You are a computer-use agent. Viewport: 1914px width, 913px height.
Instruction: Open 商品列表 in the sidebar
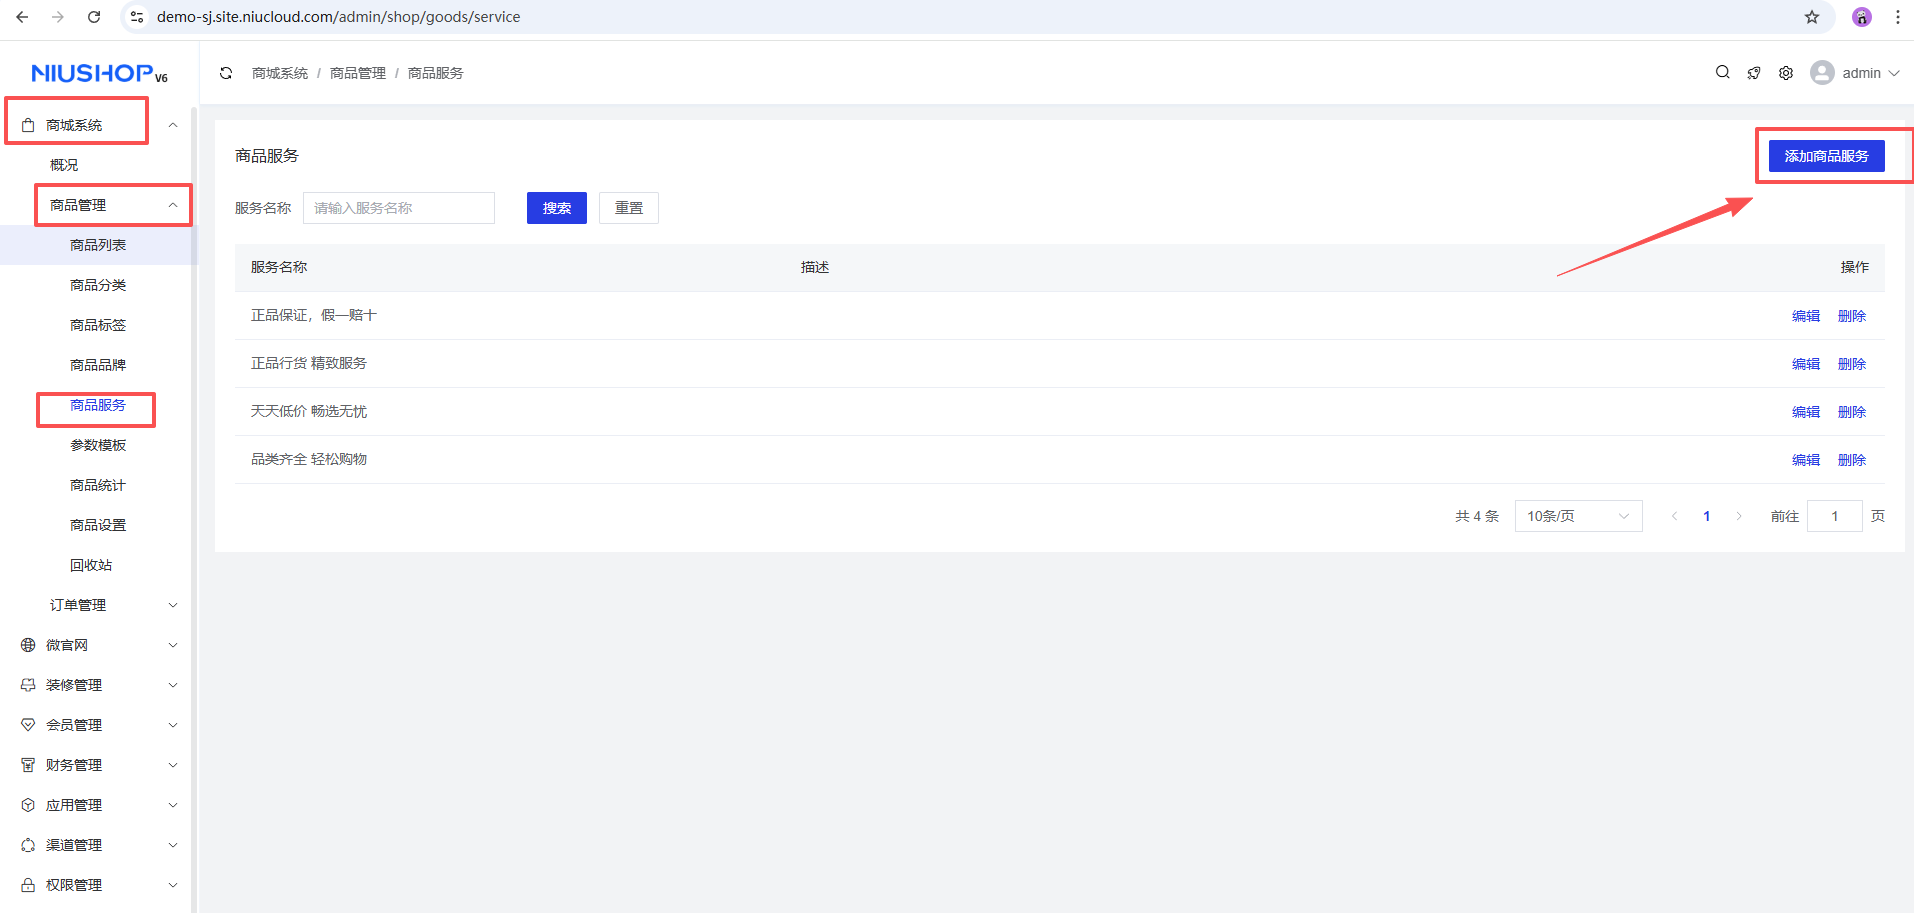[x=98, y=245]
